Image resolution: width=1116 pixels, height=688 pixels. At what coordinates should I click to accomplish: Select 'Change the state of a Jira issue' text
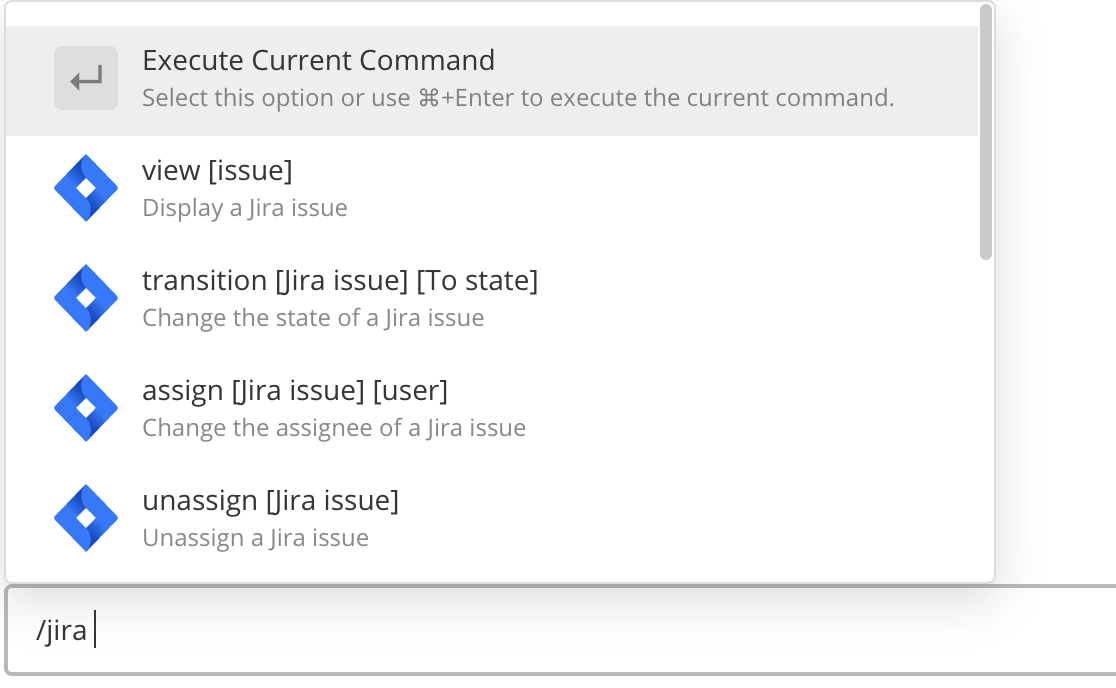tap(314, 317)
